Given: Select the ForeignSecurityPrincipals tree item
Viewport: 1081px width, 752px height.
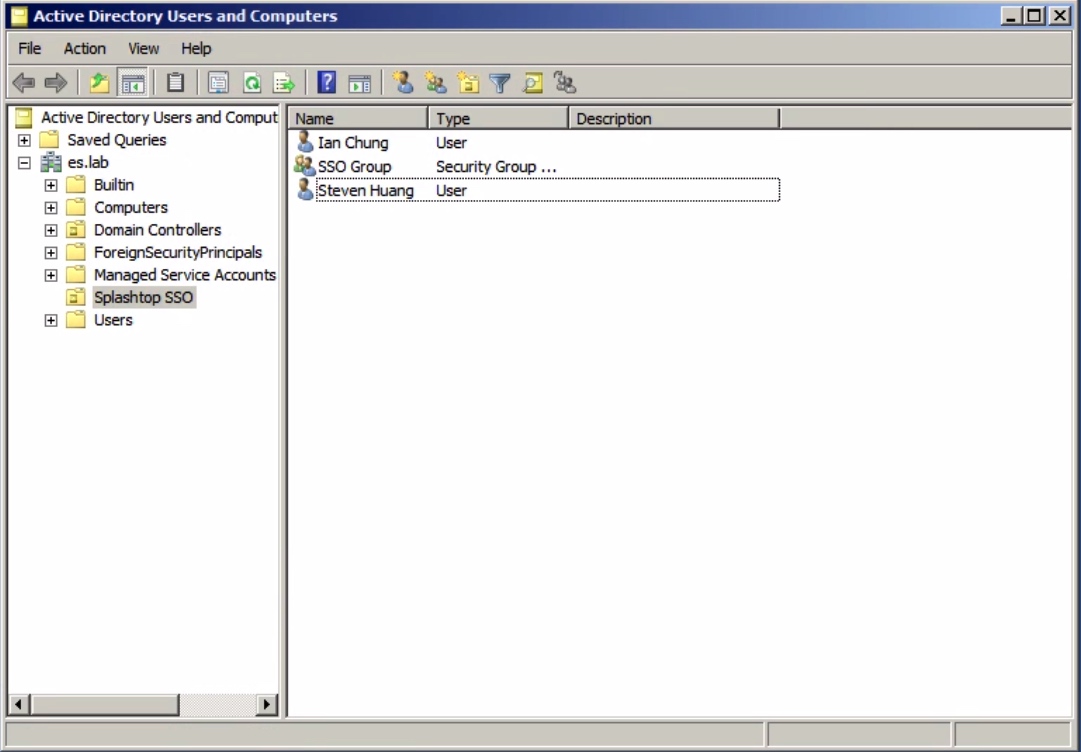Looking at the screenshot, I should [x=178, y=252].
